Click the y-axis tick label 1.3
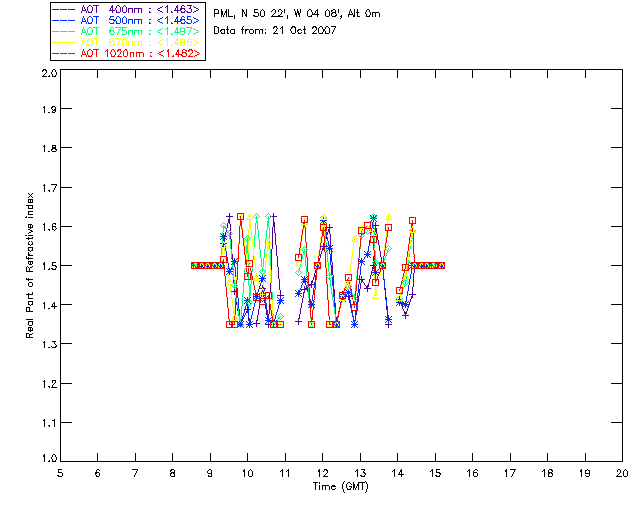Viewport: 640px width, 512px height. 49,344
